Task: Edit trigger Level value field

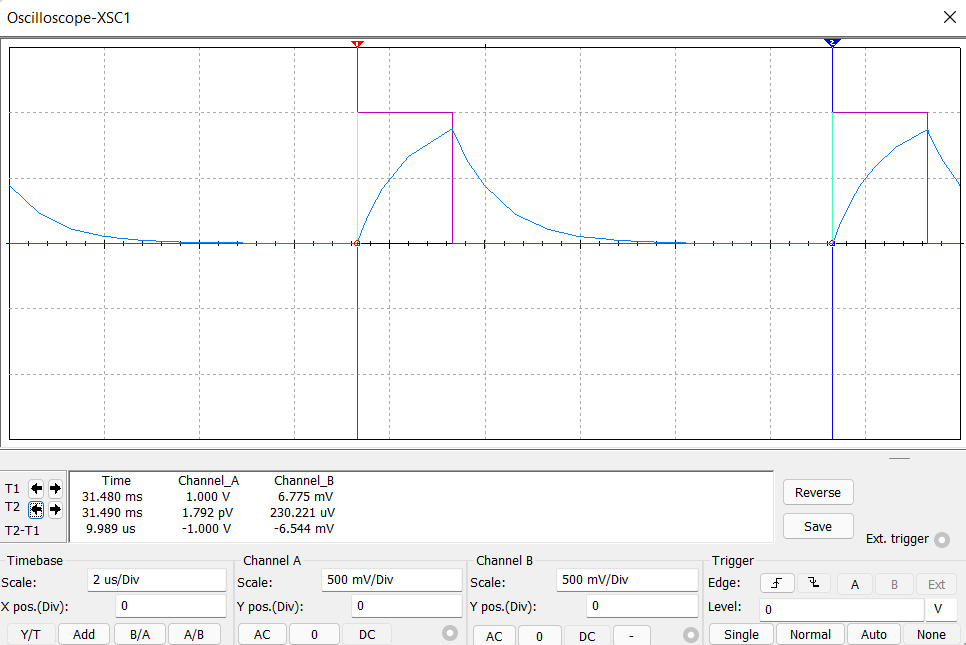Action: pyautogui.click(x=842, y=609)
